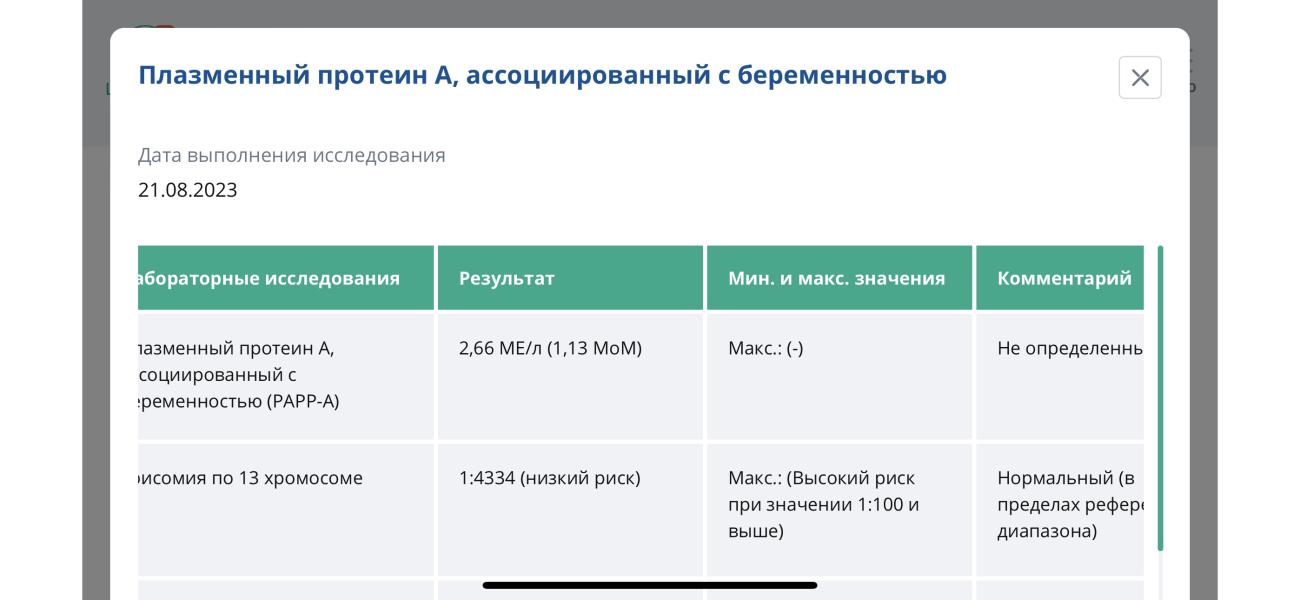Click the dimmed site logo behind dialog

click(153, 27)
